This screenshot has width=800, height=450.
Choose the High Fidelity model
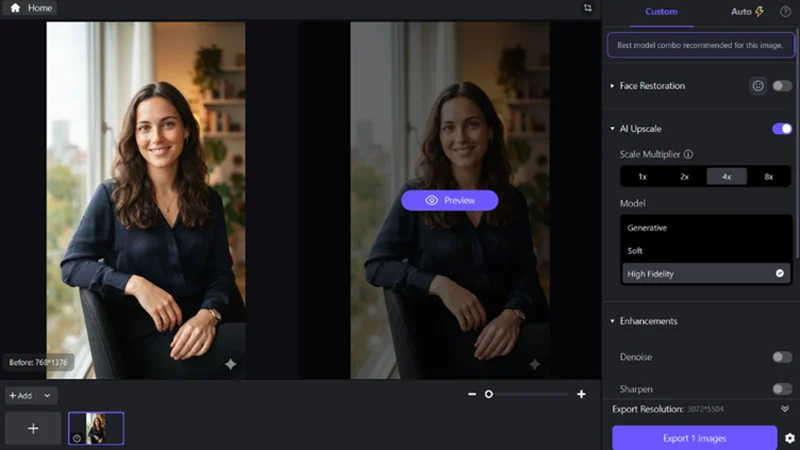coord(706,273)
